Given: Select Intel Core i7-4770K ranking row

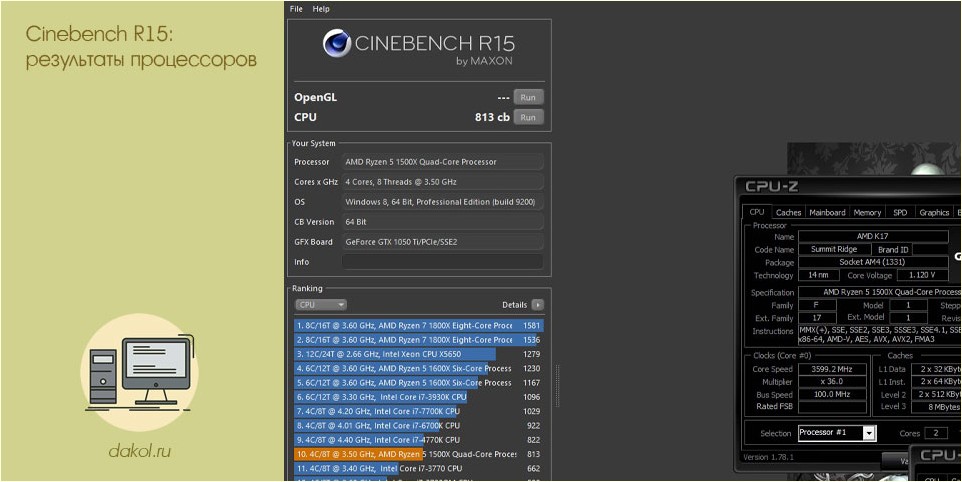Looking at the screenshot, I should [x=418, y=440].
